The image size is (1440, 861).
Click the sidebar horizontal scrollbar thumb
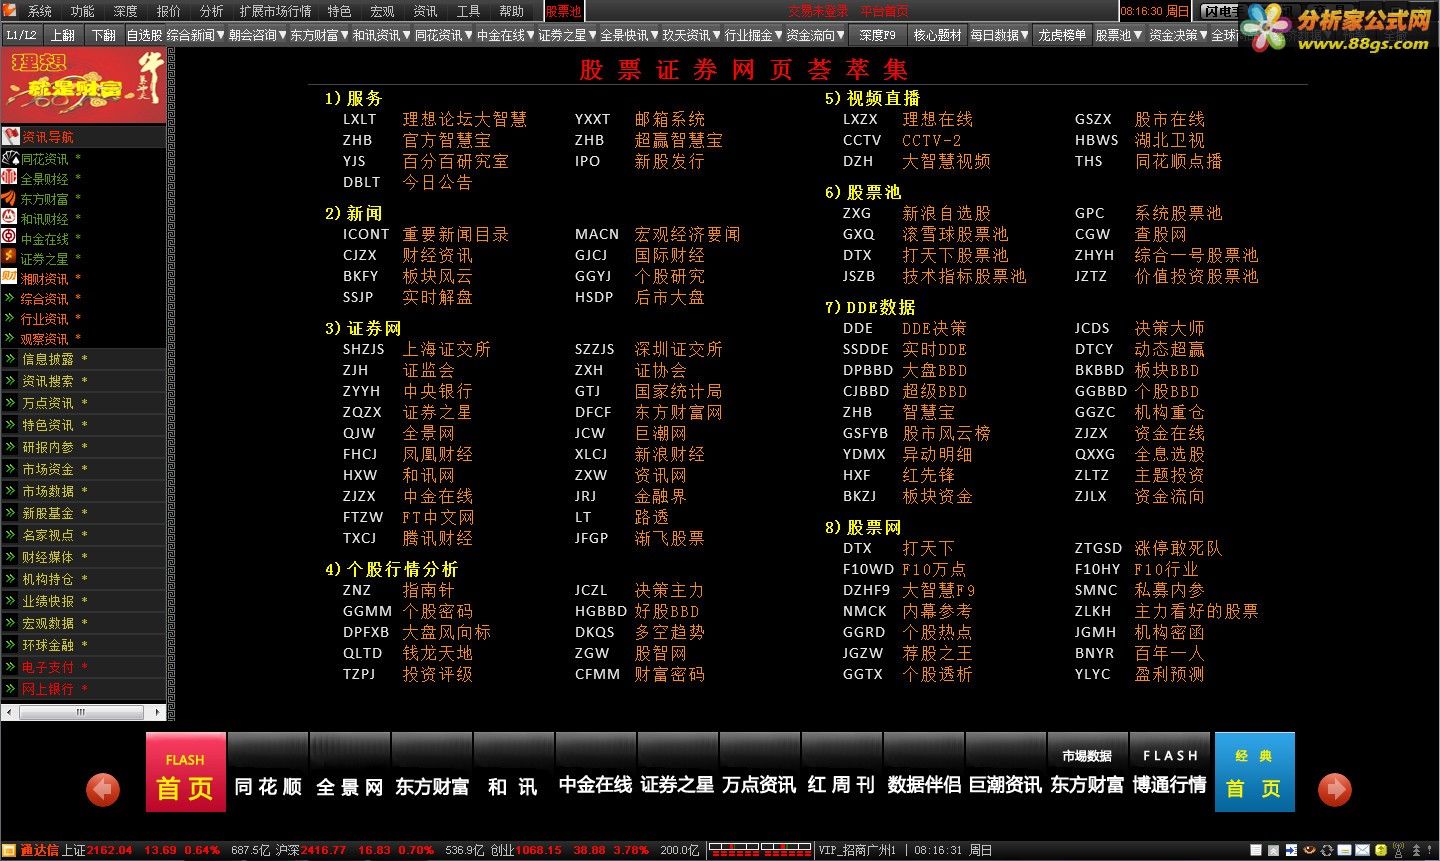pyautogui.click(x=80, y=712)
